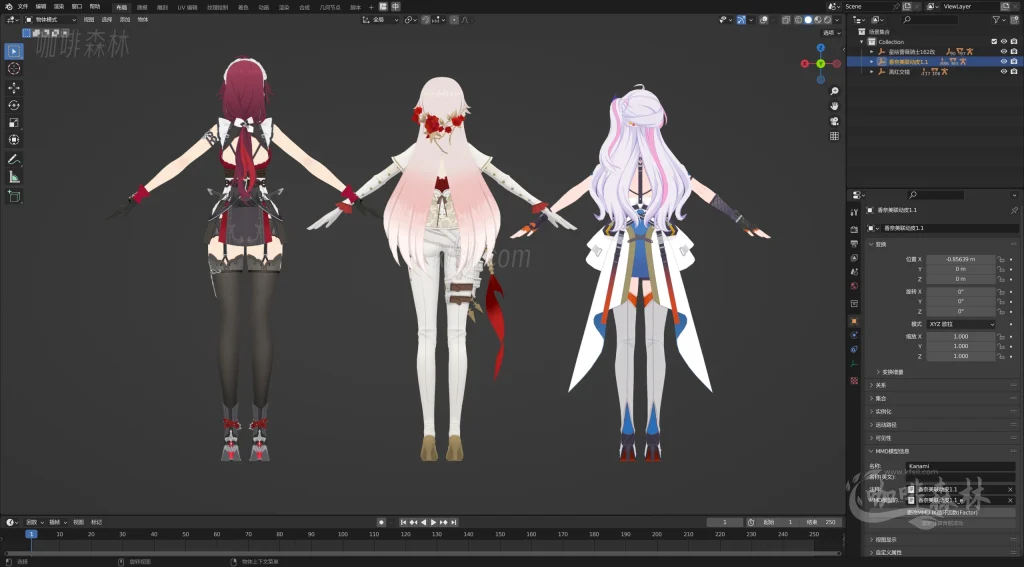The image size is (1024, 567).
Task: Open the Physics properties tab
Action: tap(854, 335)
